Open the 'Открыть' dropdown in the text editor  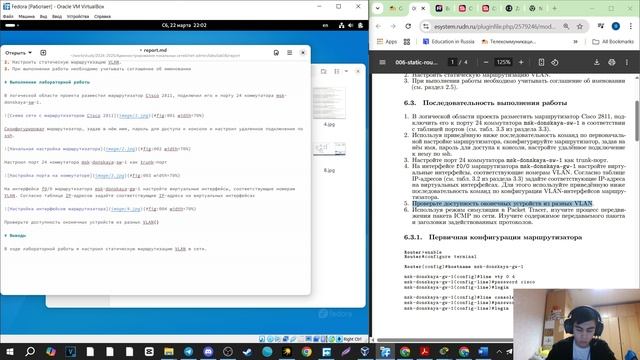click(x=18, y=53)
